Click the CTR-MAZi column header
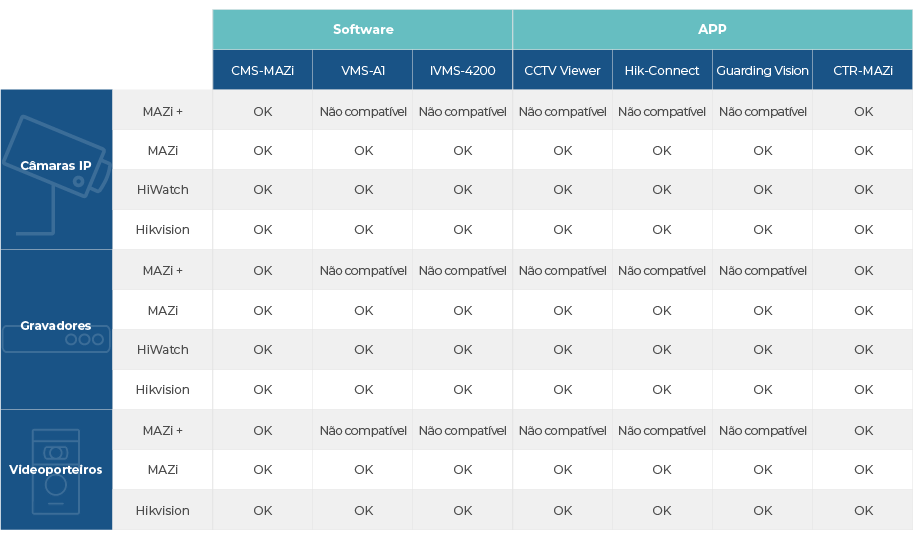The image size is (915, 536). coord(862,70)
